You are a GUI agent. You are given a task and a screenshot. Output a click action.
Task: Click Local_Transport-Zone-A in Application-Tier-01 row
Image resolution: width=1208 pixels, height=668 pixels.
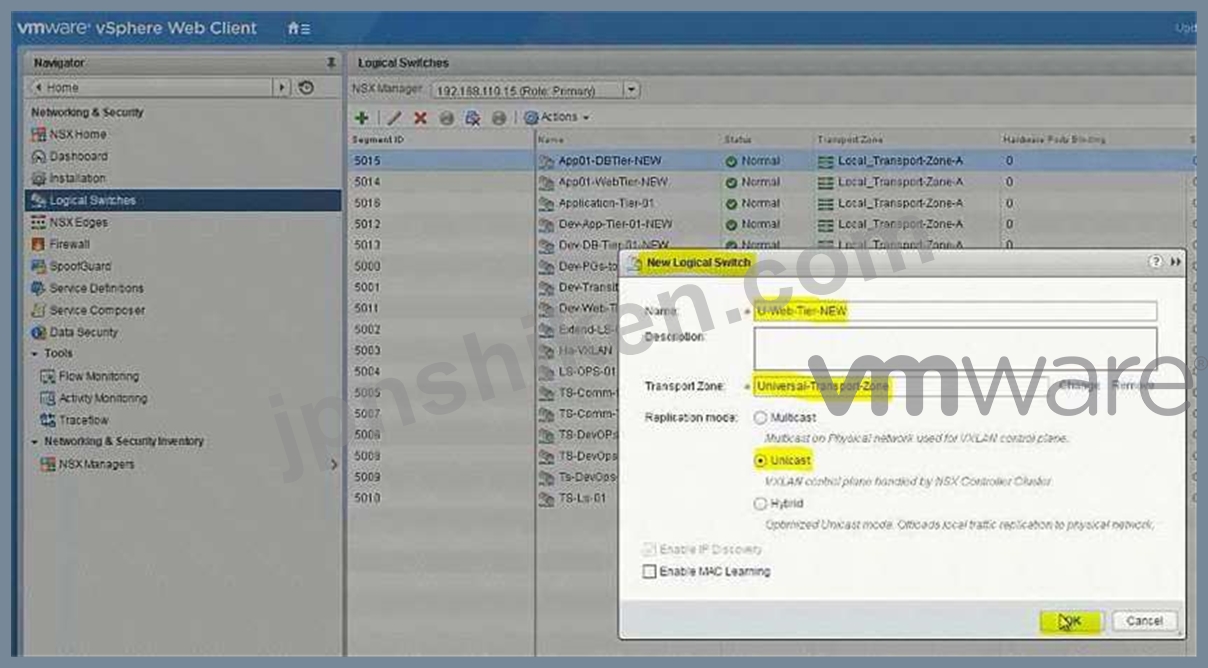[x=900, y=203]
